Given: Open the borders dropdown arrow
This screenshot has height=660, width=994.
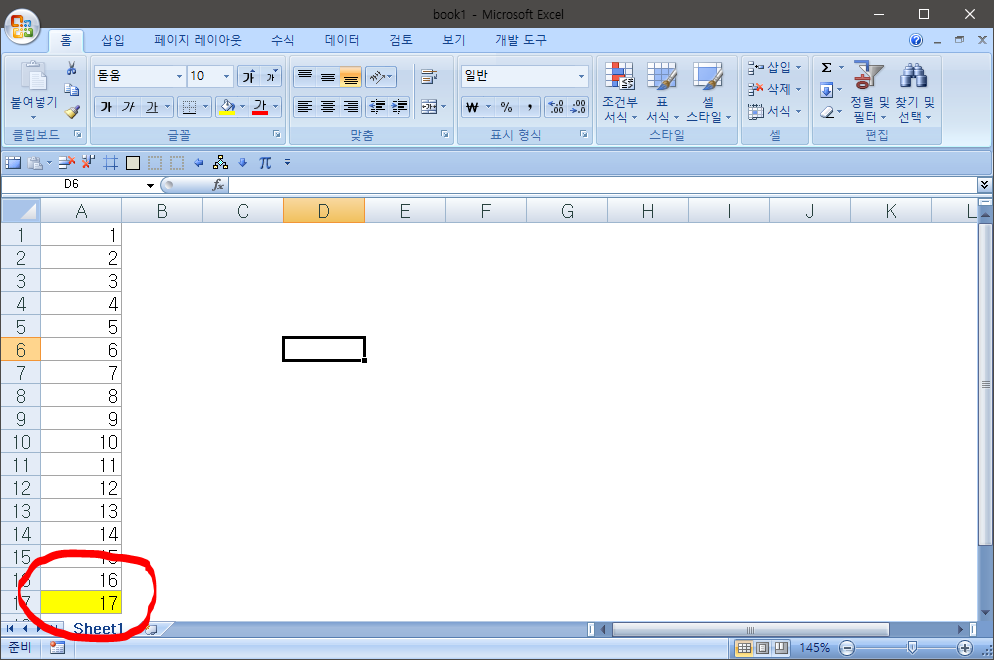Looking at the screenshot, I should pyautogui.click(x=205, y=107).
